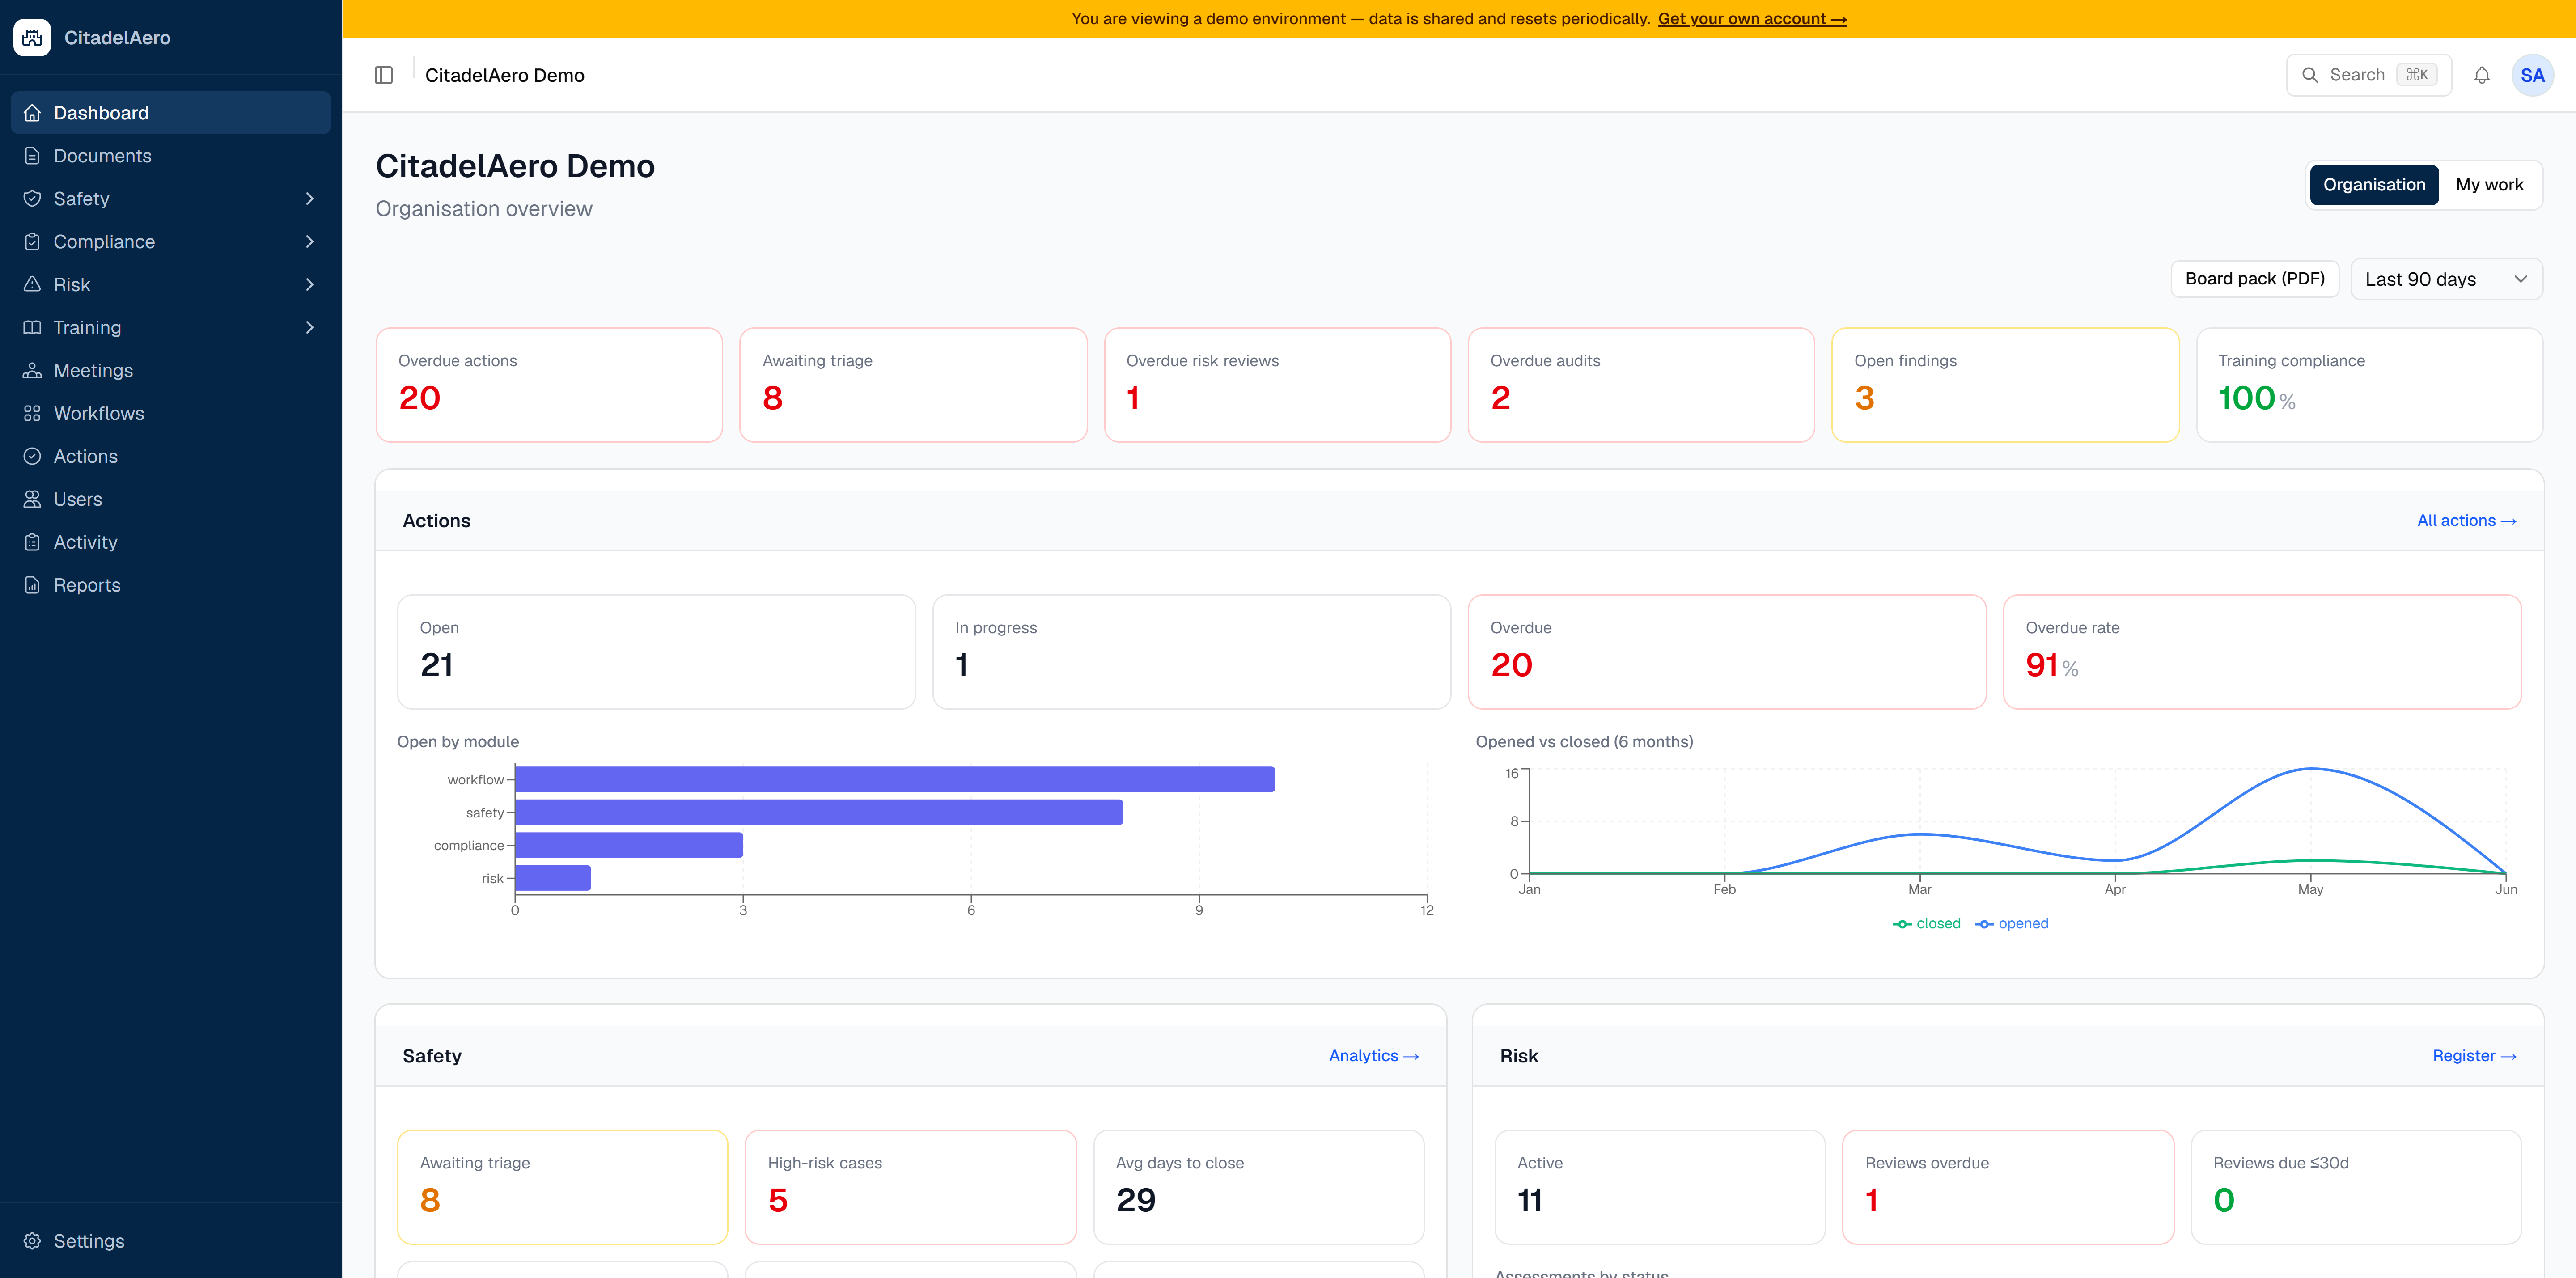The height and width of the screenshot is (1278, 2576).
Task: Click the In progress card
Action: (x=1191, y=652)
